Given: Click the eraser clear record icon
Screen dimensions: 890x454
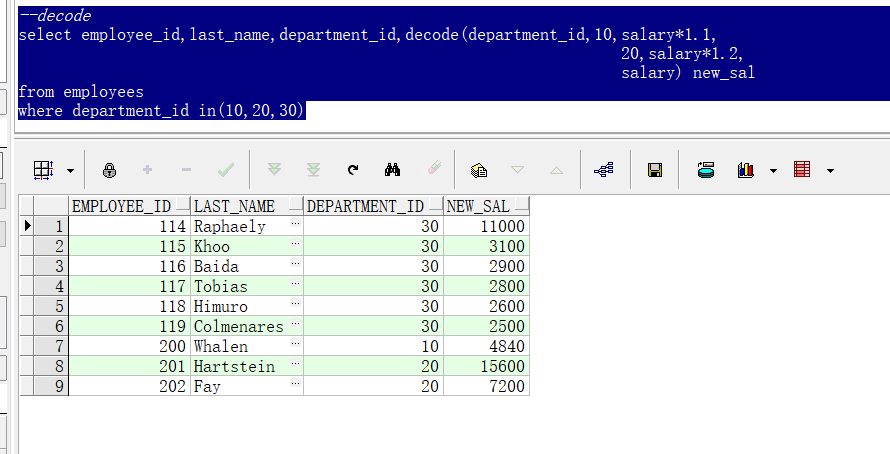Looking at the screenshot, I should (434, 168).
